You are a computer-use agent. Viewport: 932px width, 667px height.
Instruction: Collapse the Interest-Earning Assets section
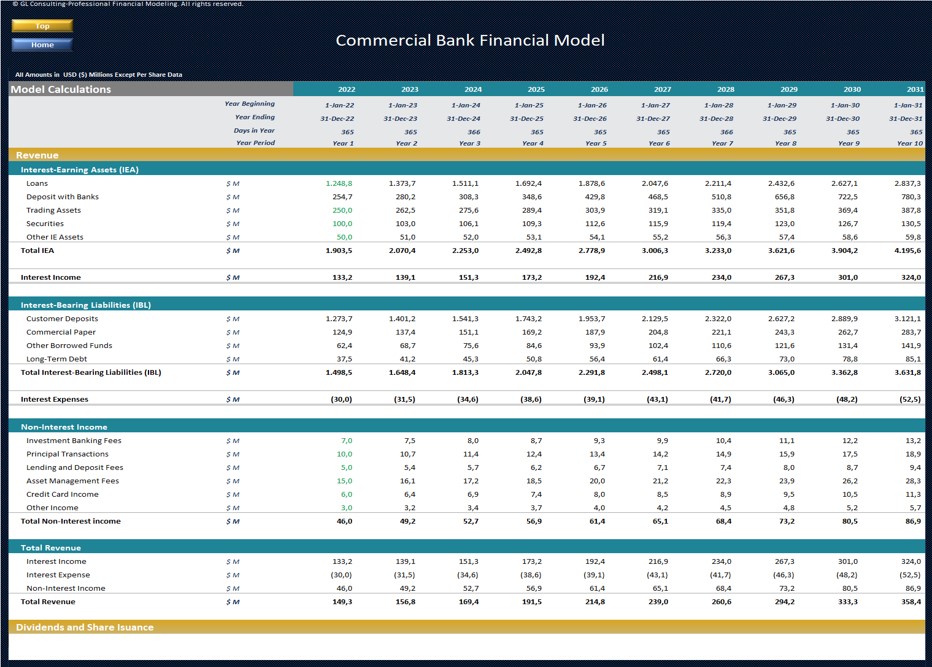point(90,169)
